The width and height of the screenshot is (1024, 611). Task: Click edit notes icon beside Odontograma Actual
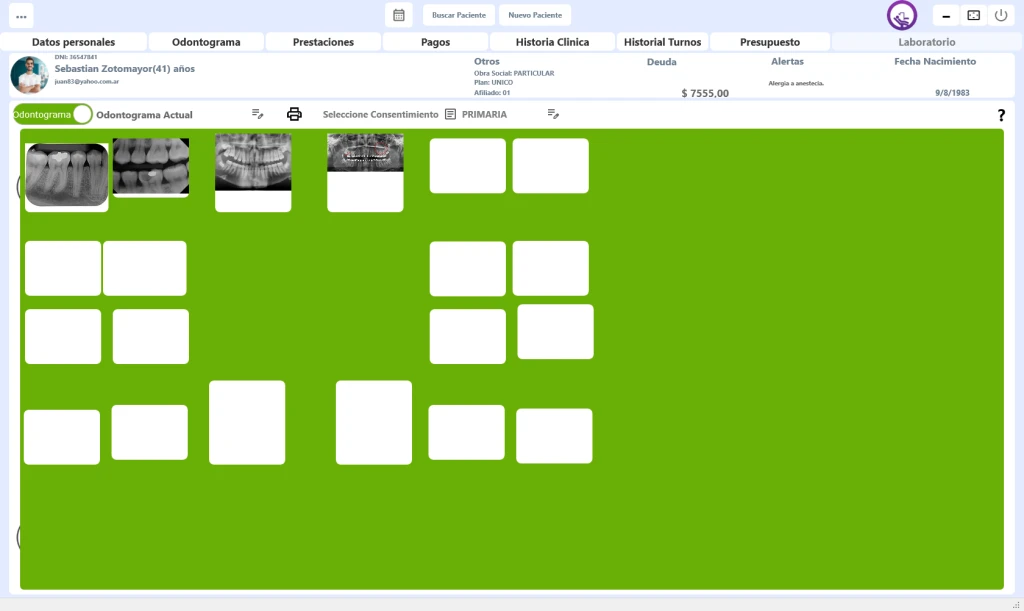tap(257, 114)
